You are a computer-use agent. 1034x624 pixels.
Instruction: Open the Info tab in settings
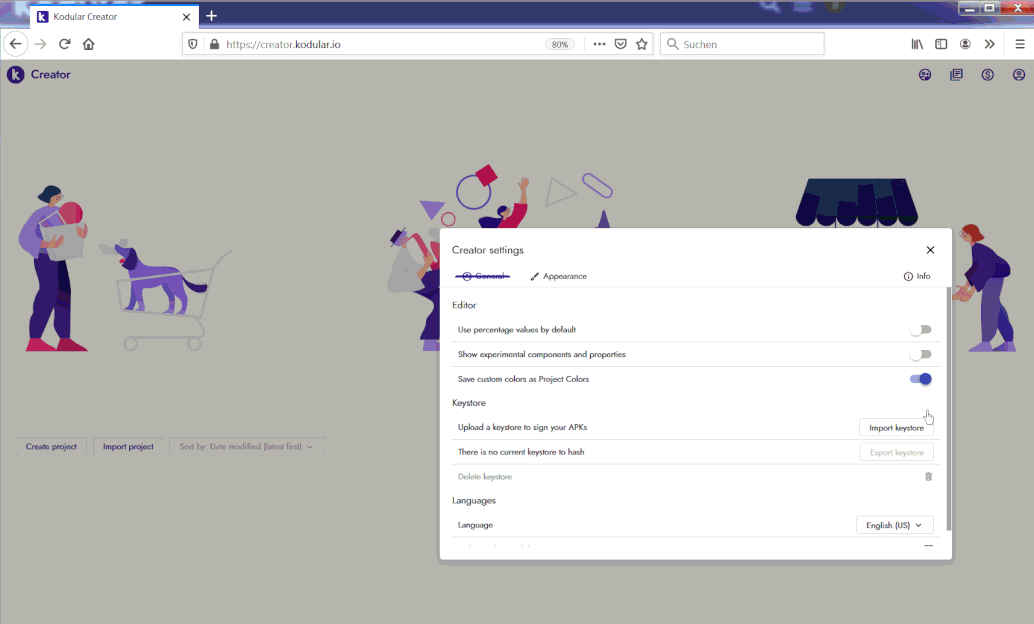point(916,276)
